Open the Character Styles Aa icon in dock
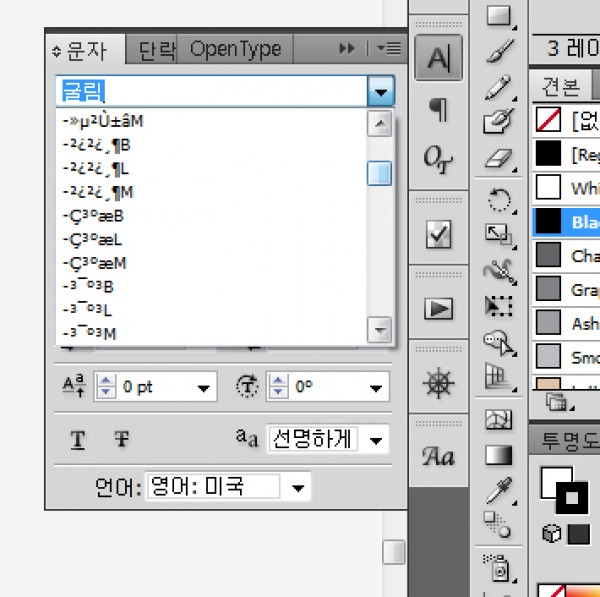 tap(439, 457)
